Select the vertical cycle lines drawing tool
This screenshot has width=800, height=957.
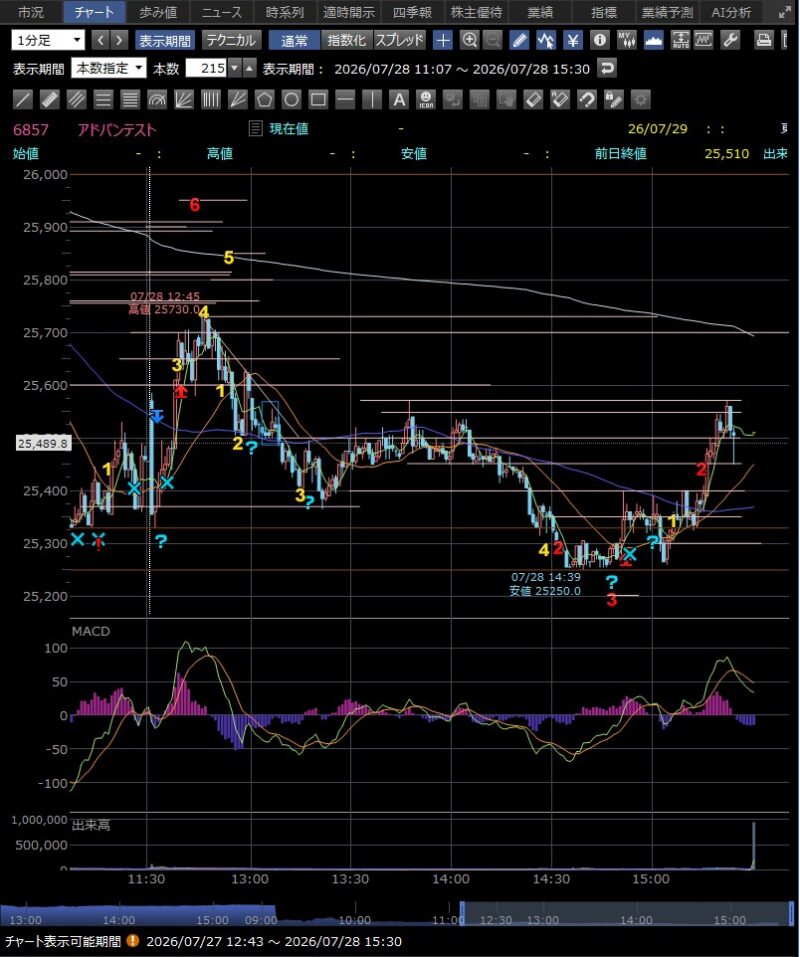(211, 99)
